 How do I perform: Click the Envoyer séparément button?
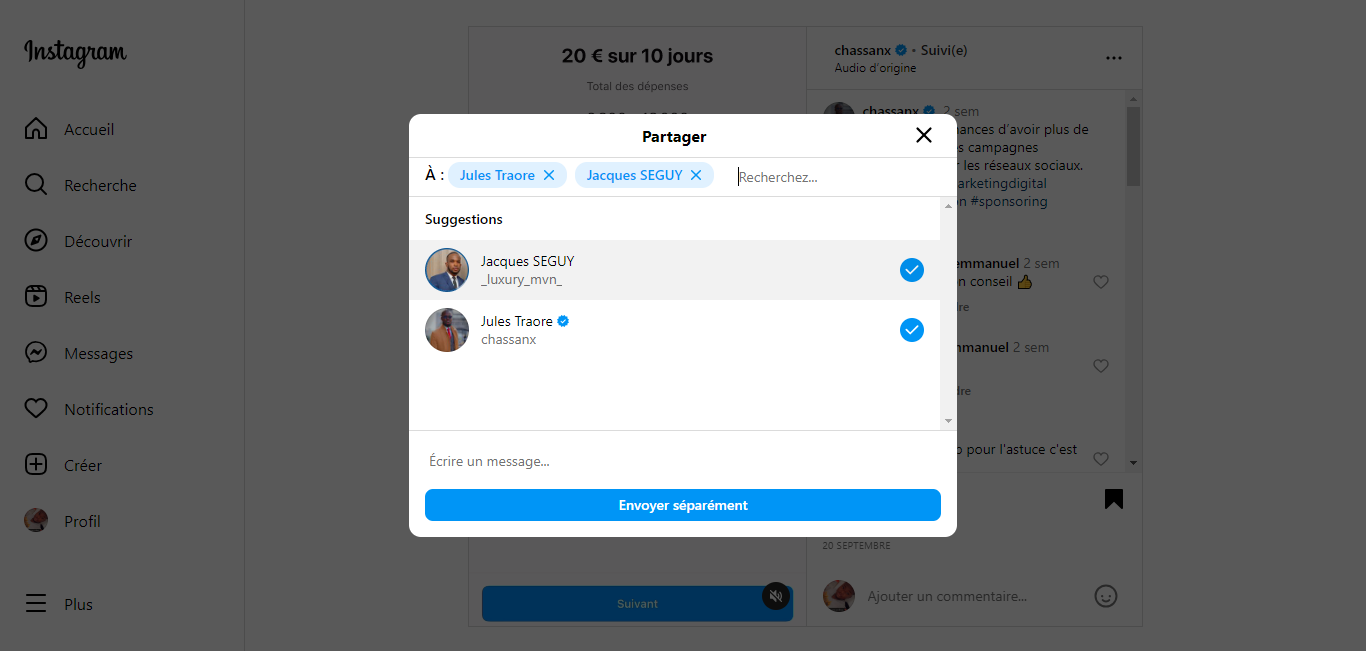pyautogui.click(x=682, y=505)
